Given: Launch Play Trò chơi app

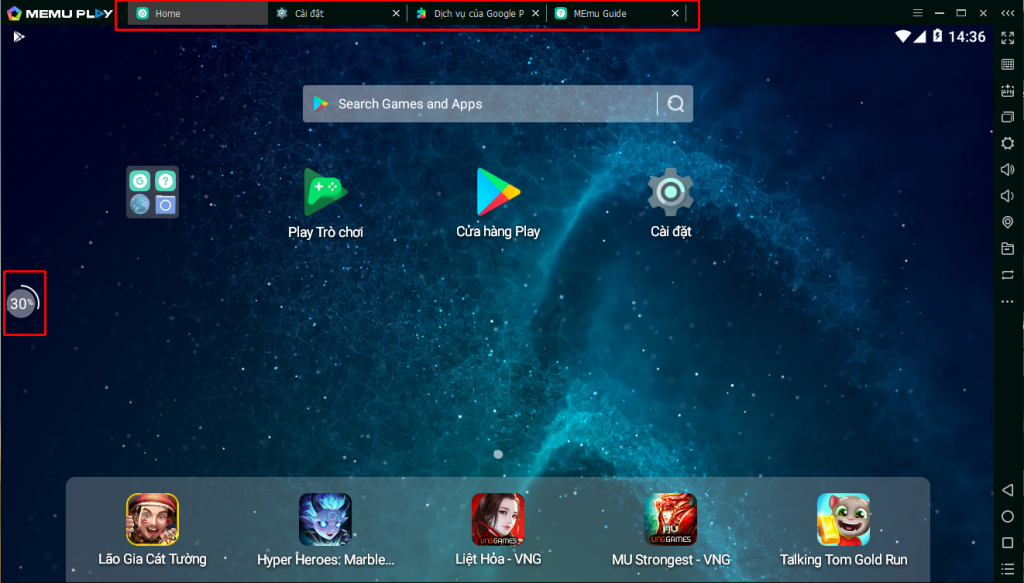Looking at the screenshot, I should click(x=325, y=204).
